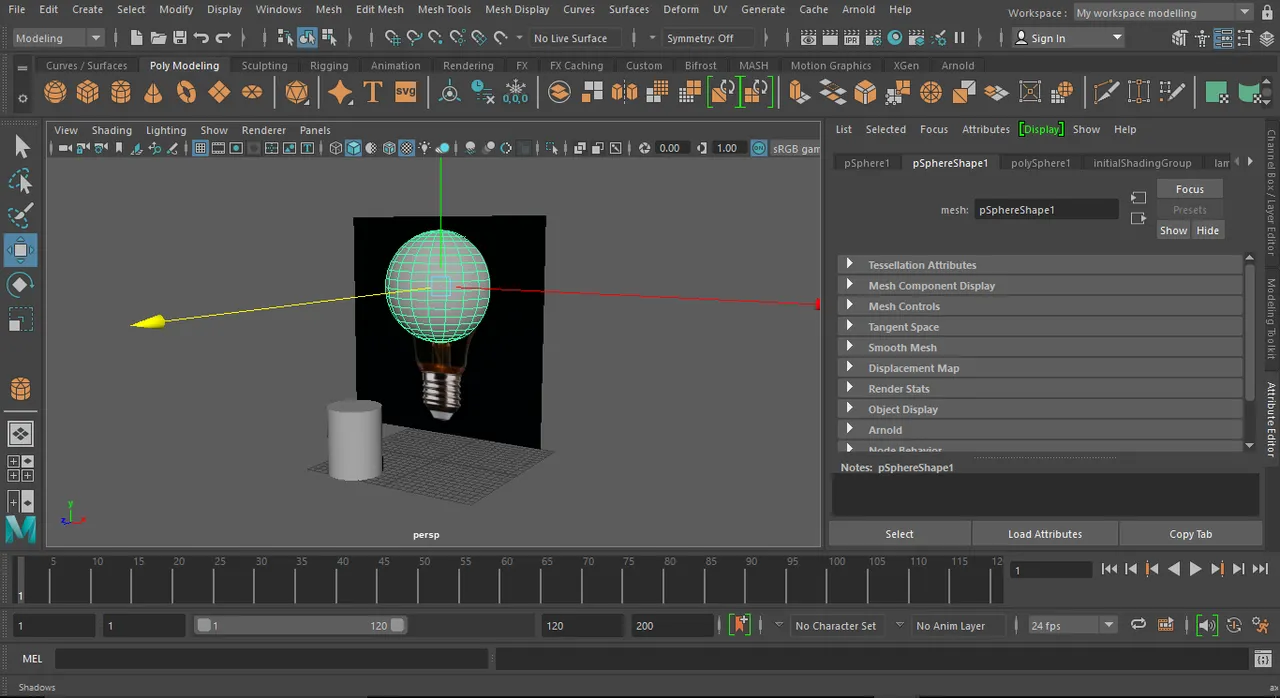Expand the Render Stats section

pyautogui.click(x=1040, y=389)
